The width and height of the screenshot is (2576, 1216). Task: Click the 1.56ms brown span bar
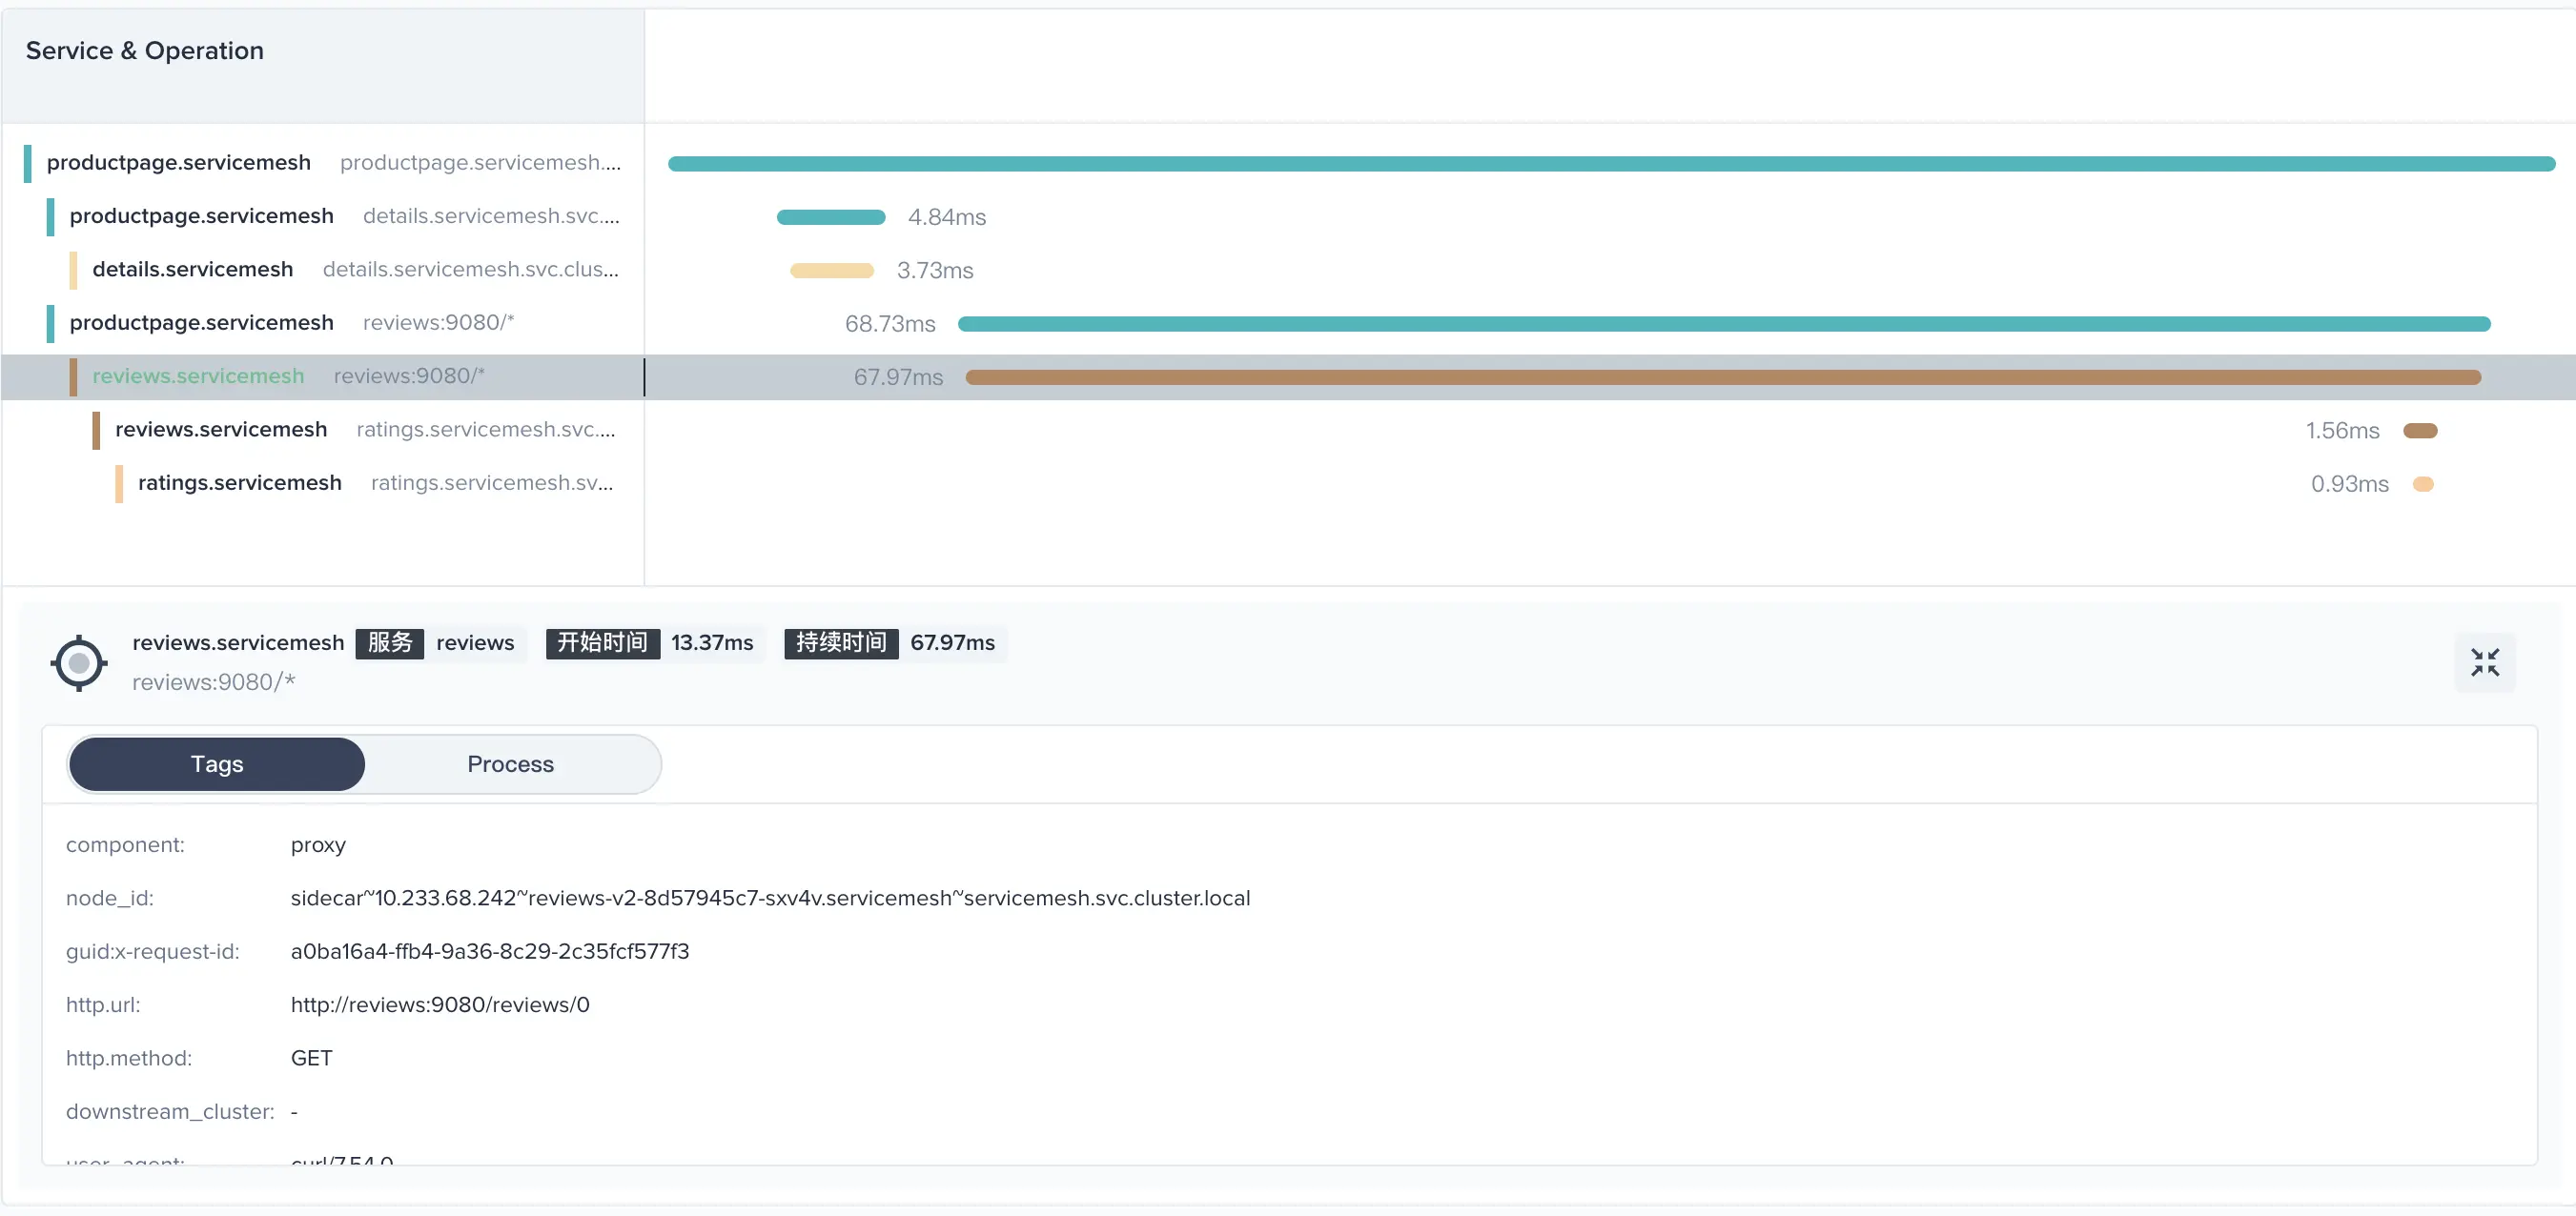pos(2420,431)
